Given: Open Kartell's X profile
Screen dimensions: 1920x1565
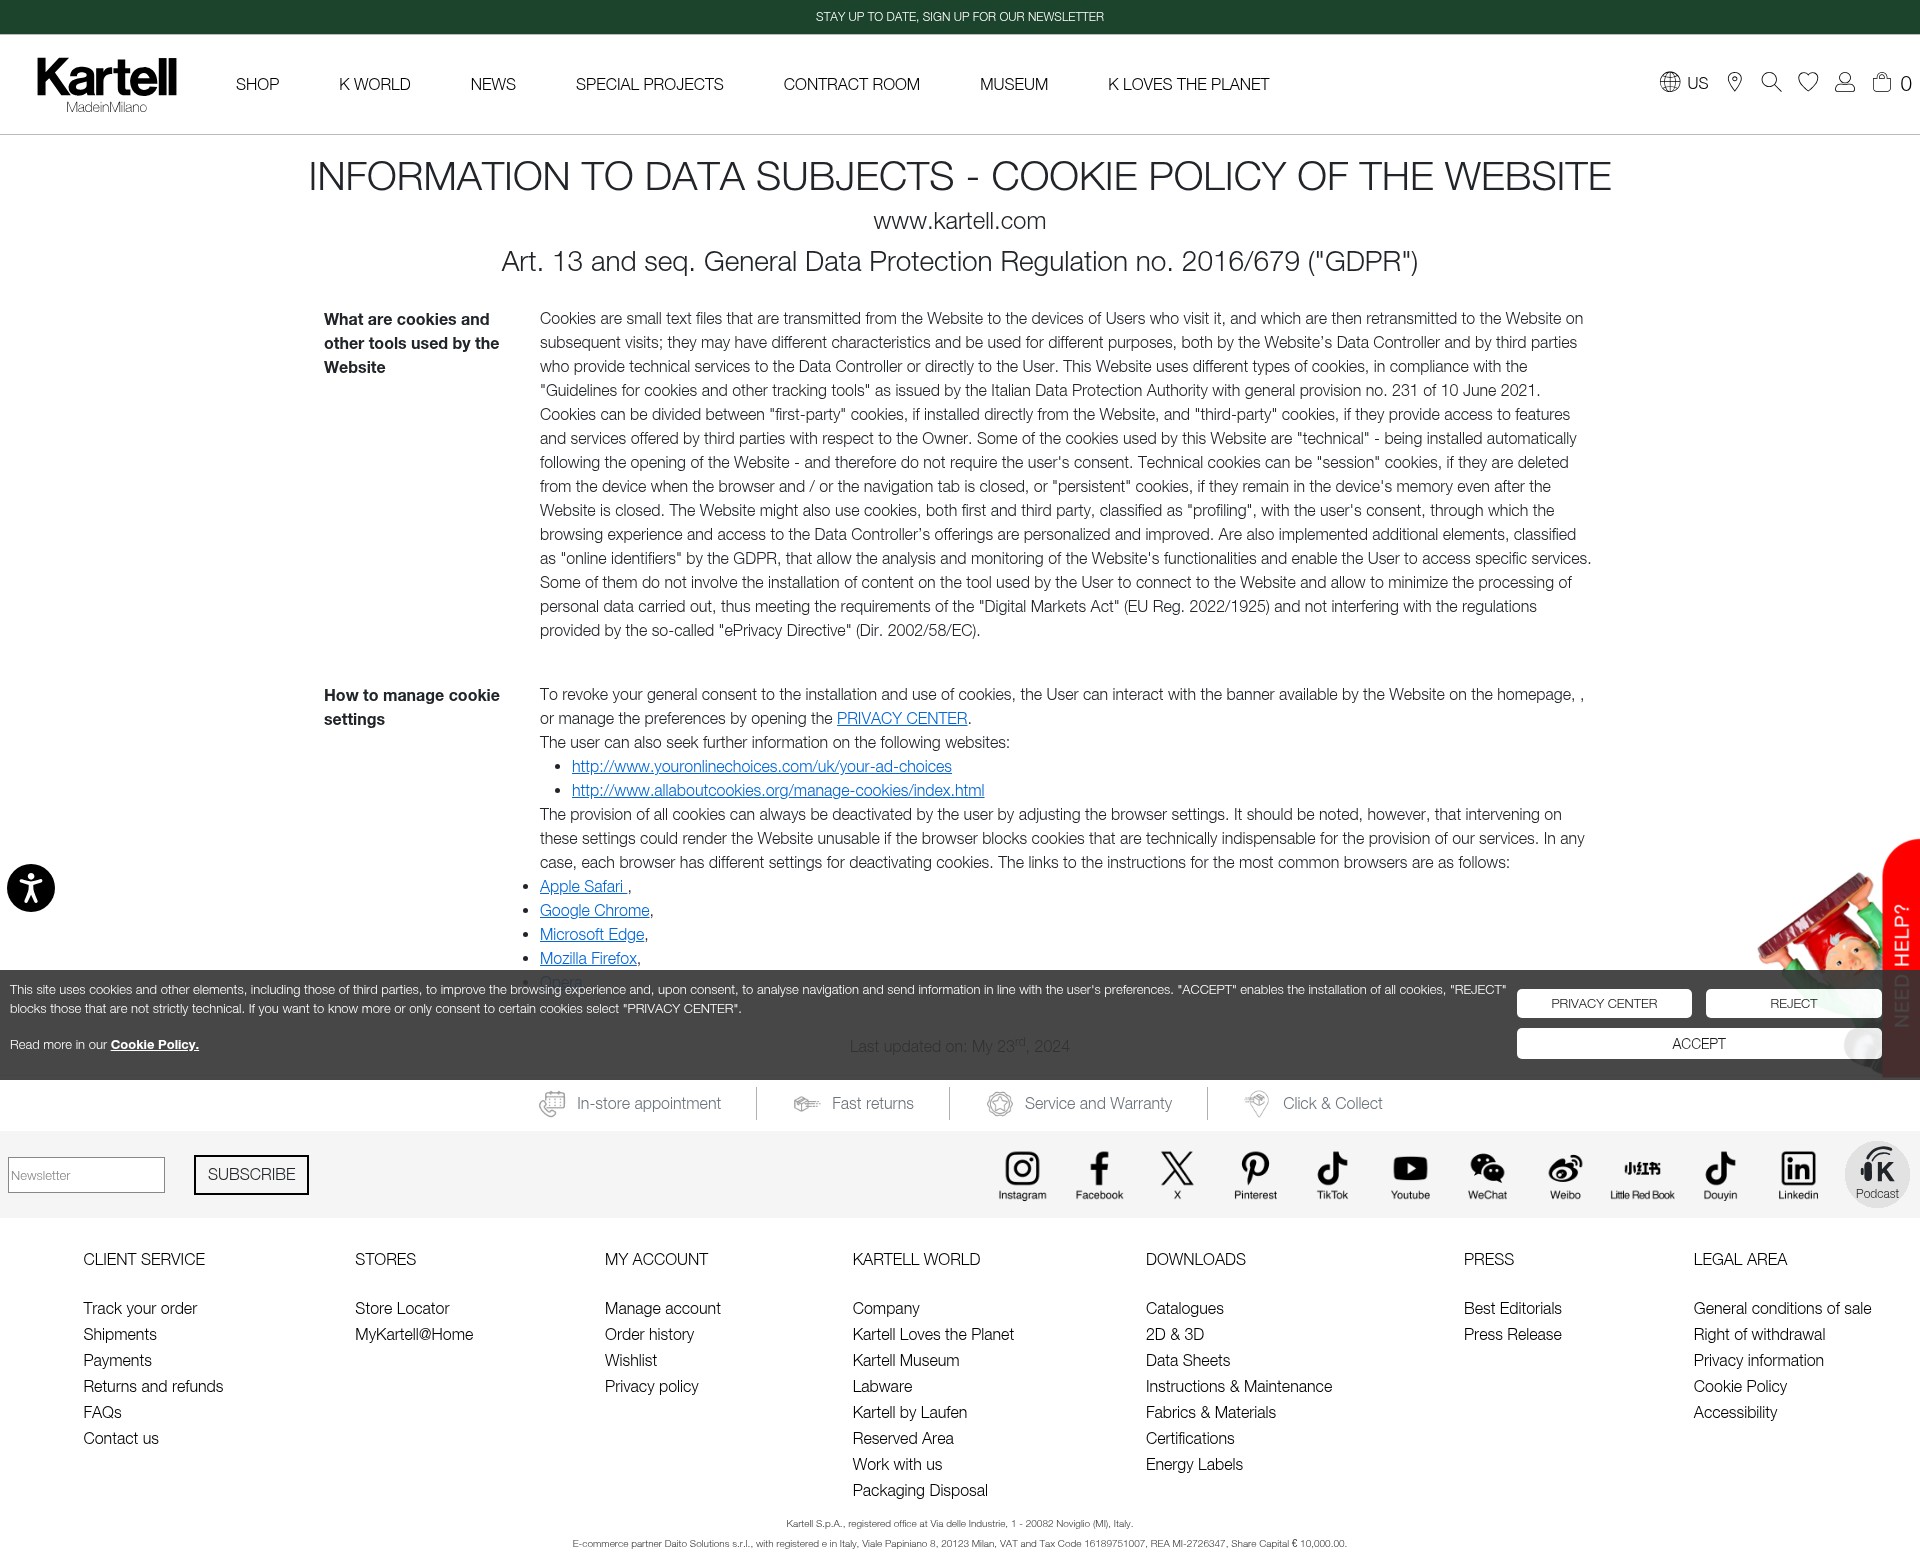Looking at the screenshot, I should pos(1177,1175).
